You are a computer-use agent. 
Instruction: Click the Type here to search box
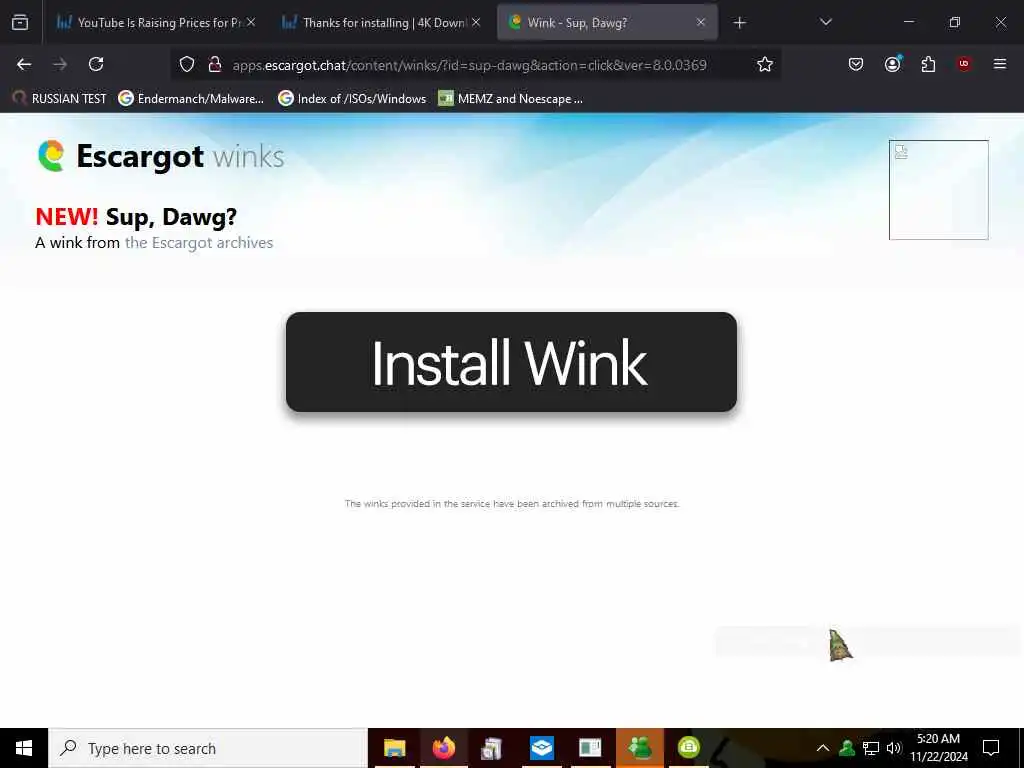pyautogui.click(x=208, y=748)
